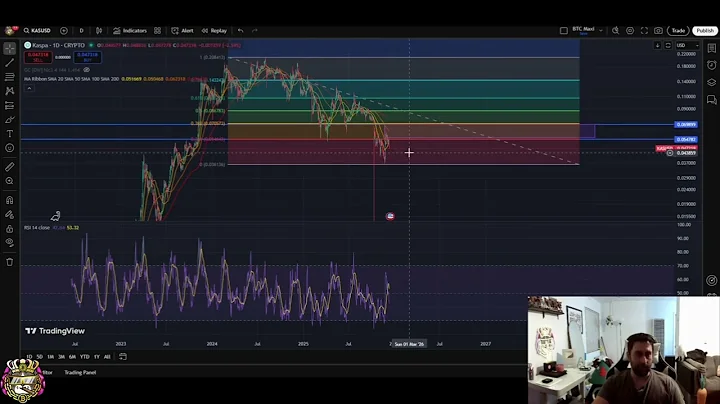Open the Trading Panel tab

click(x=80, y=372)
